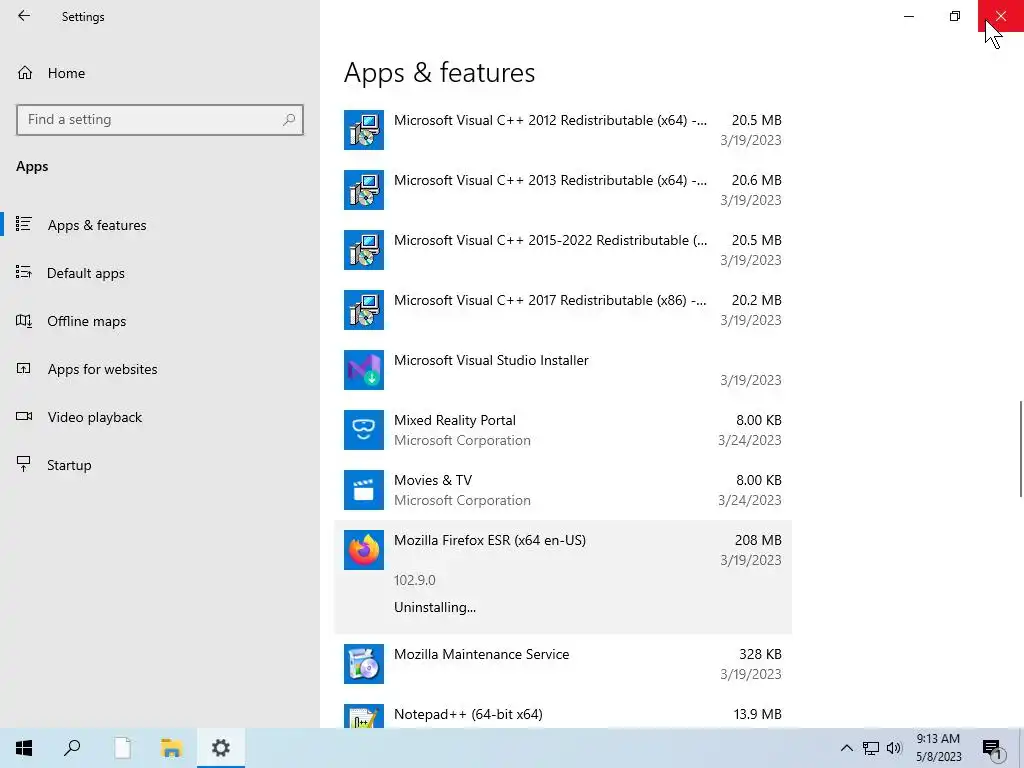
Task: Click the Apps & features page heading
Action: (x=440, y=72)
